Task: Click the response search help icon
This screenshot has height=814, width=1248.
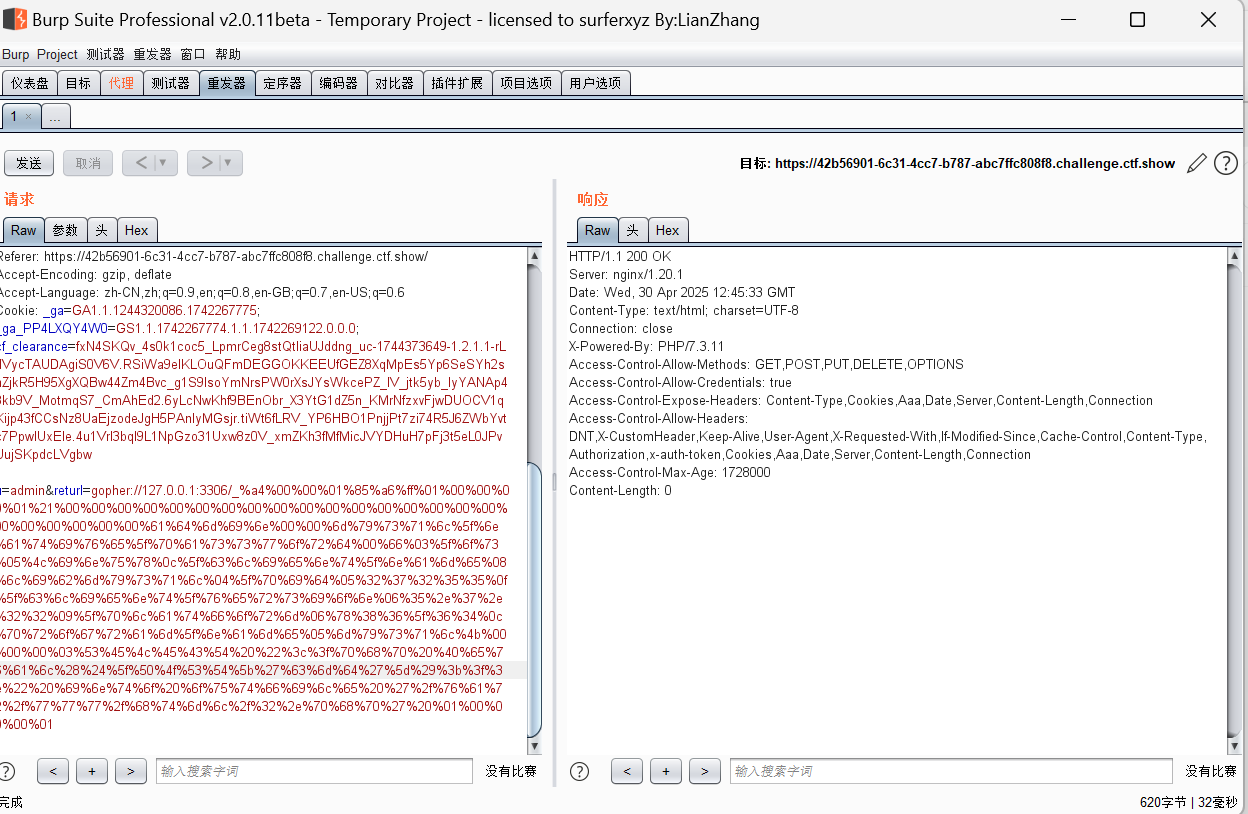Action: pyautogui.click(x=579, y=771)
